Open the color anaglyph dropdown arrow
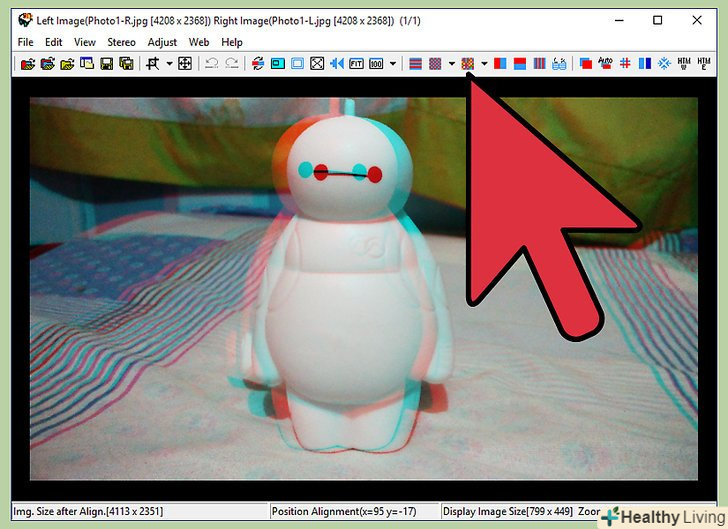This screenshot has width=728, height=529. tap(484, 63)
